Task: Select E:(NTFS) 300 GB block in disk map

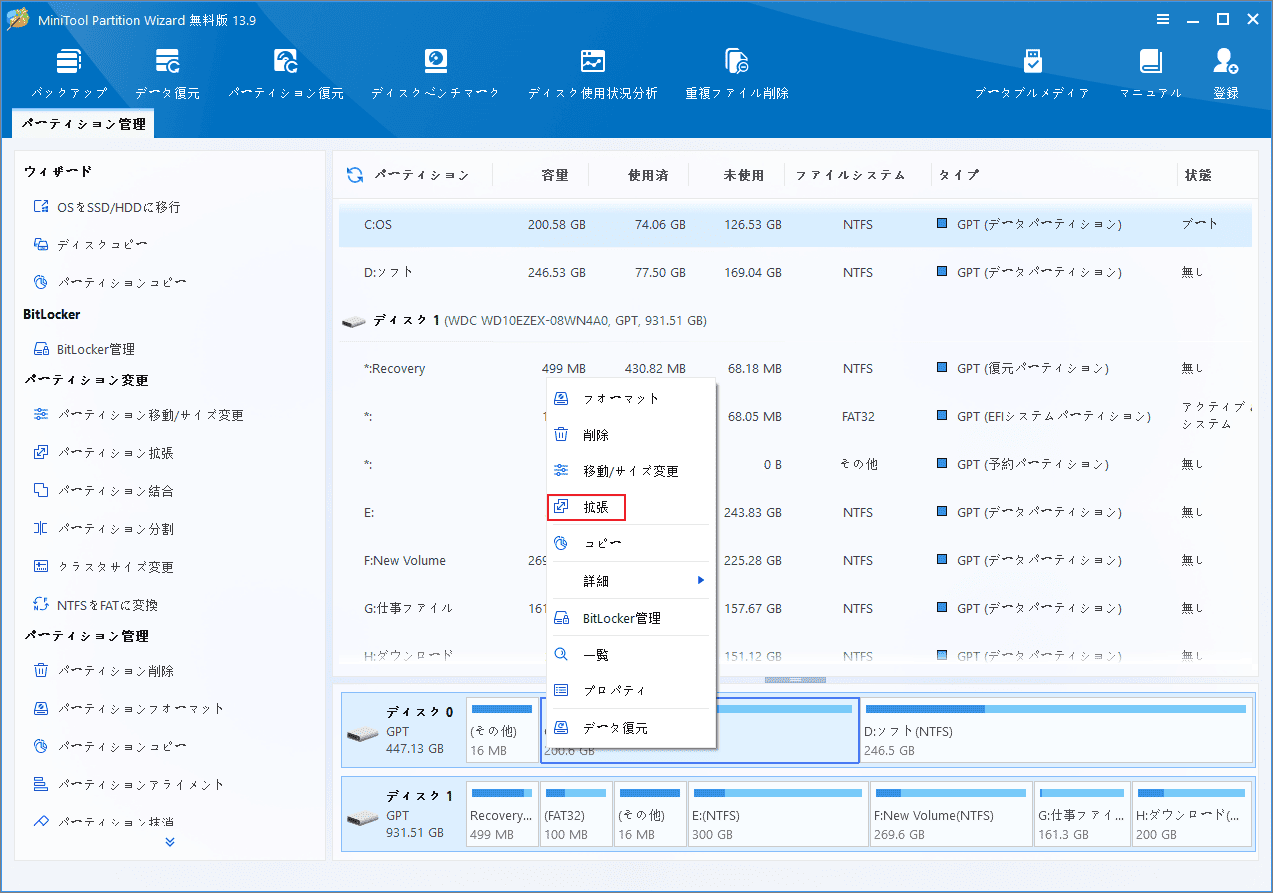Action: coord(777,814)
